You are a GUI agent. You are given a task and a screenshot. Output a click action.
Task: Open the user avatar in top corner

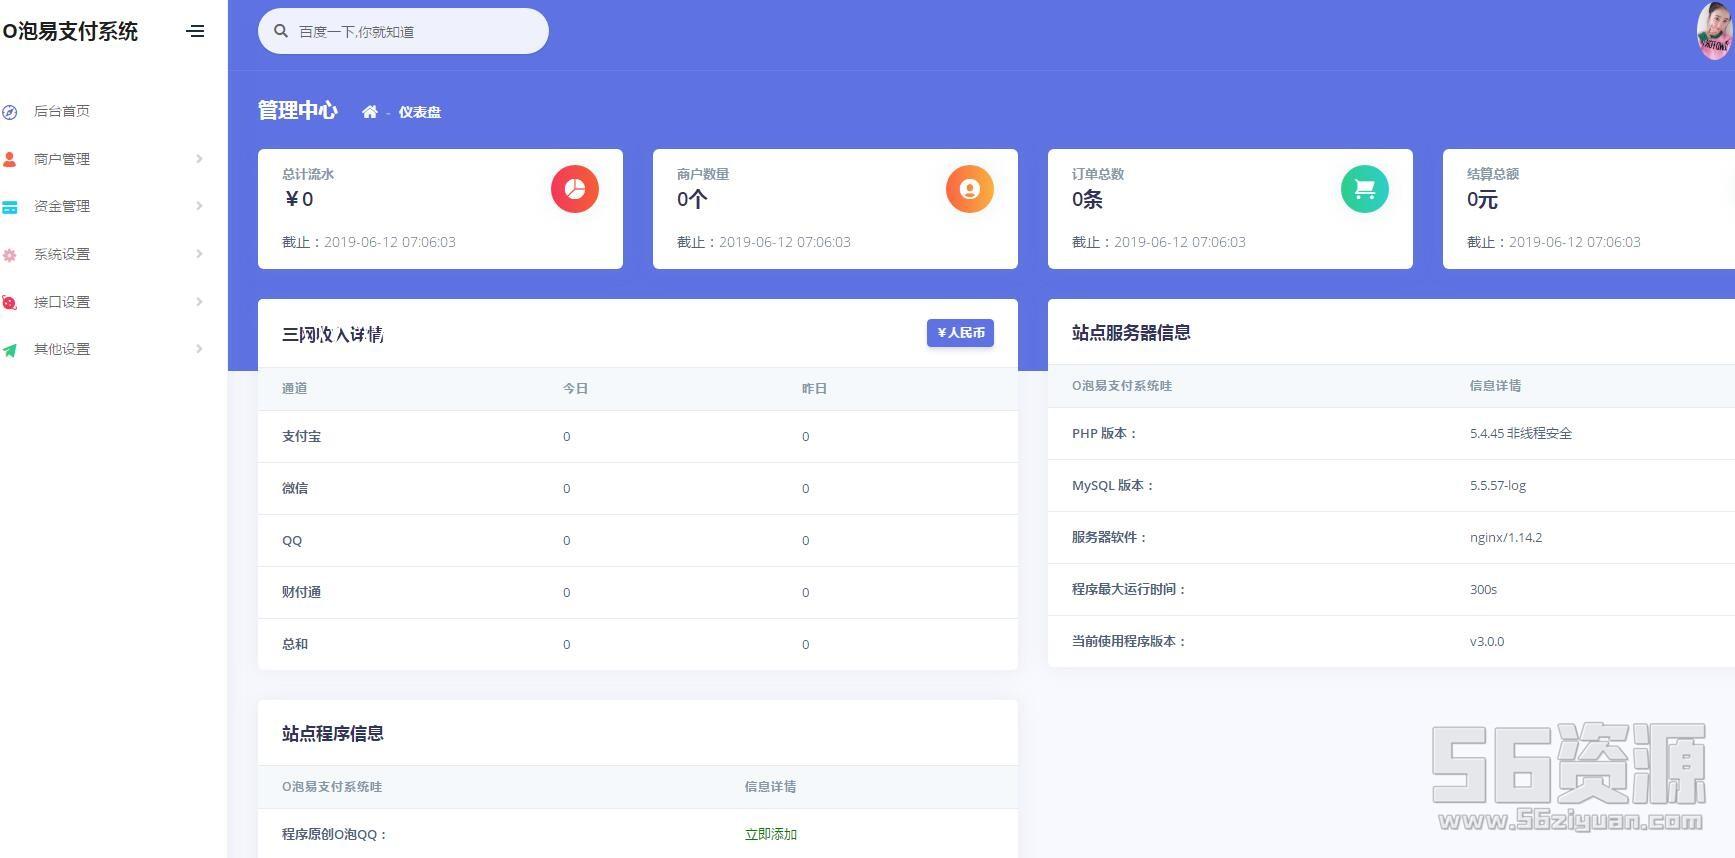[1714, 32]
